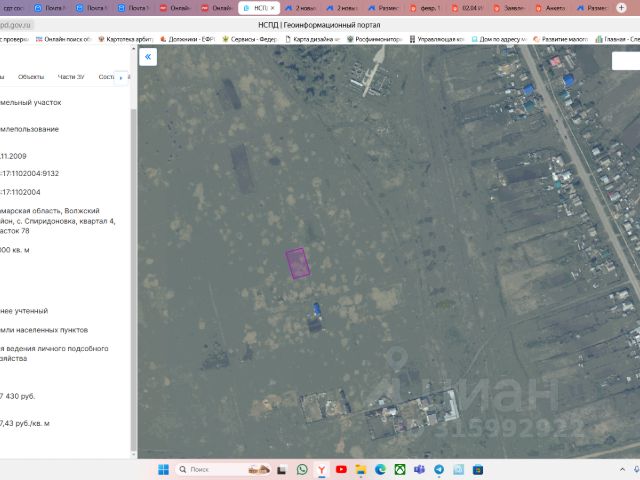Open Task View from the taskbar
The height and width of the screenshot is (480, 640).
(281, 470)
